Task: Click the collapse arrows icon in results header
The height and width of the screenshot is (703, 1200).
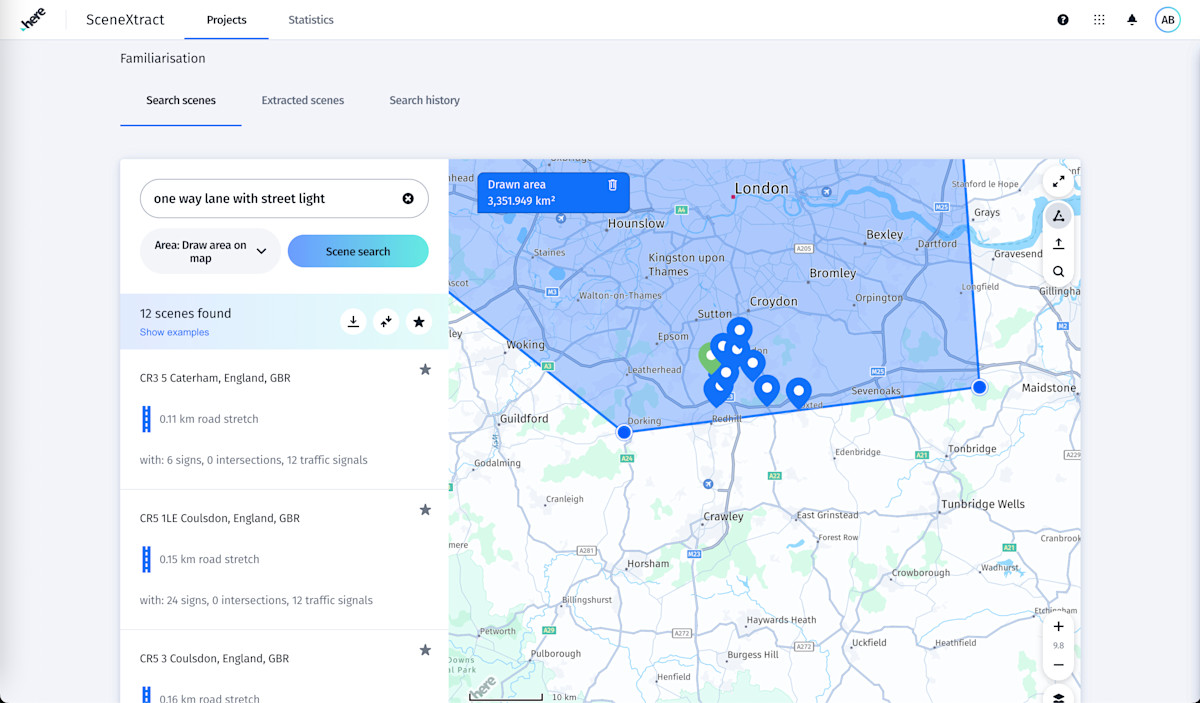Action: click(386, 321)
